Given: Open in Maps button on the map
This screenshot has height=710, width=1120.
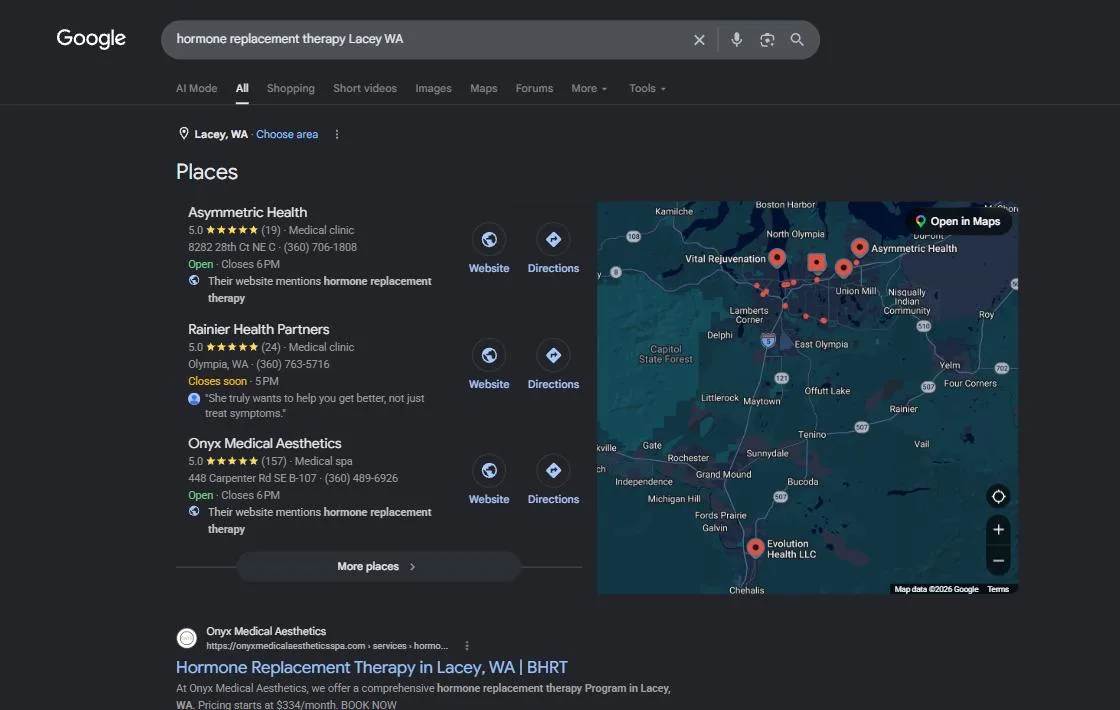Looking at the screenshot, I should point(959,221).
